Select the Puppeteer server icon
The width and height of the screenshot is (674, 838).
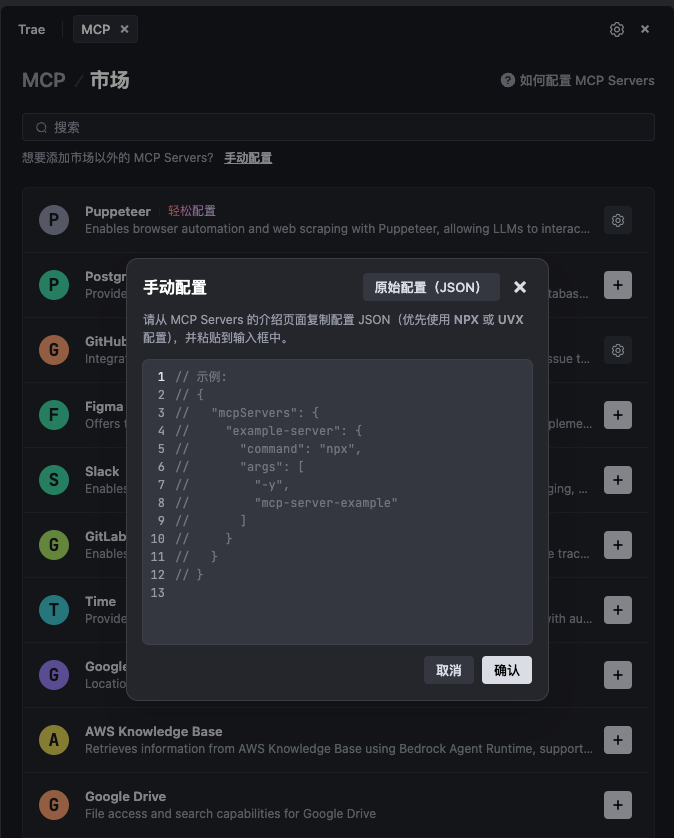click(53, 220)
